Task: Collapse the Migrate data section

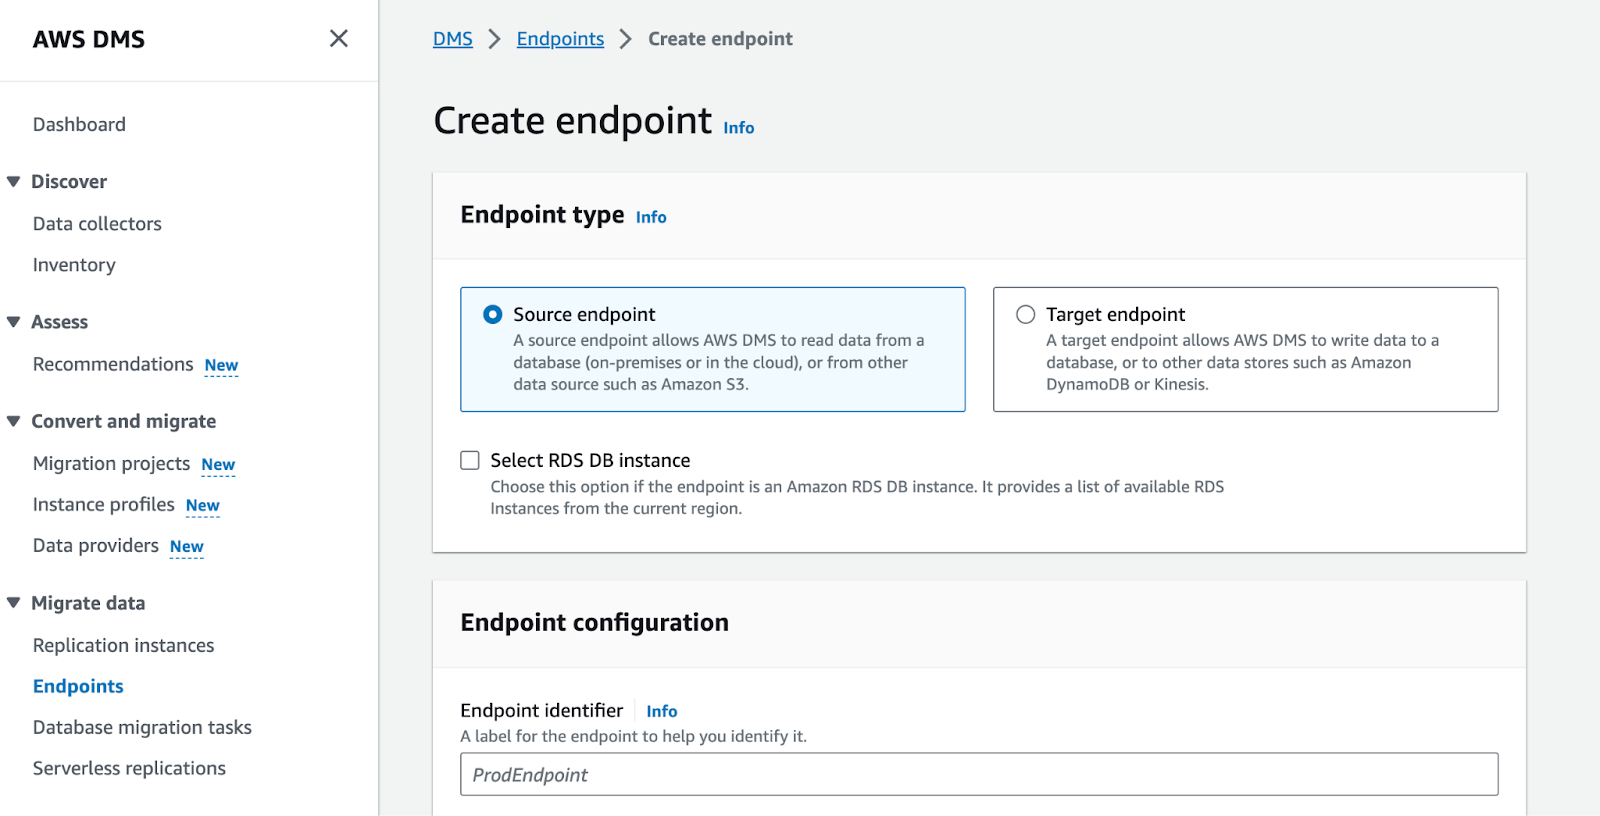Action: pyautogui.click(x=14, y=603)
